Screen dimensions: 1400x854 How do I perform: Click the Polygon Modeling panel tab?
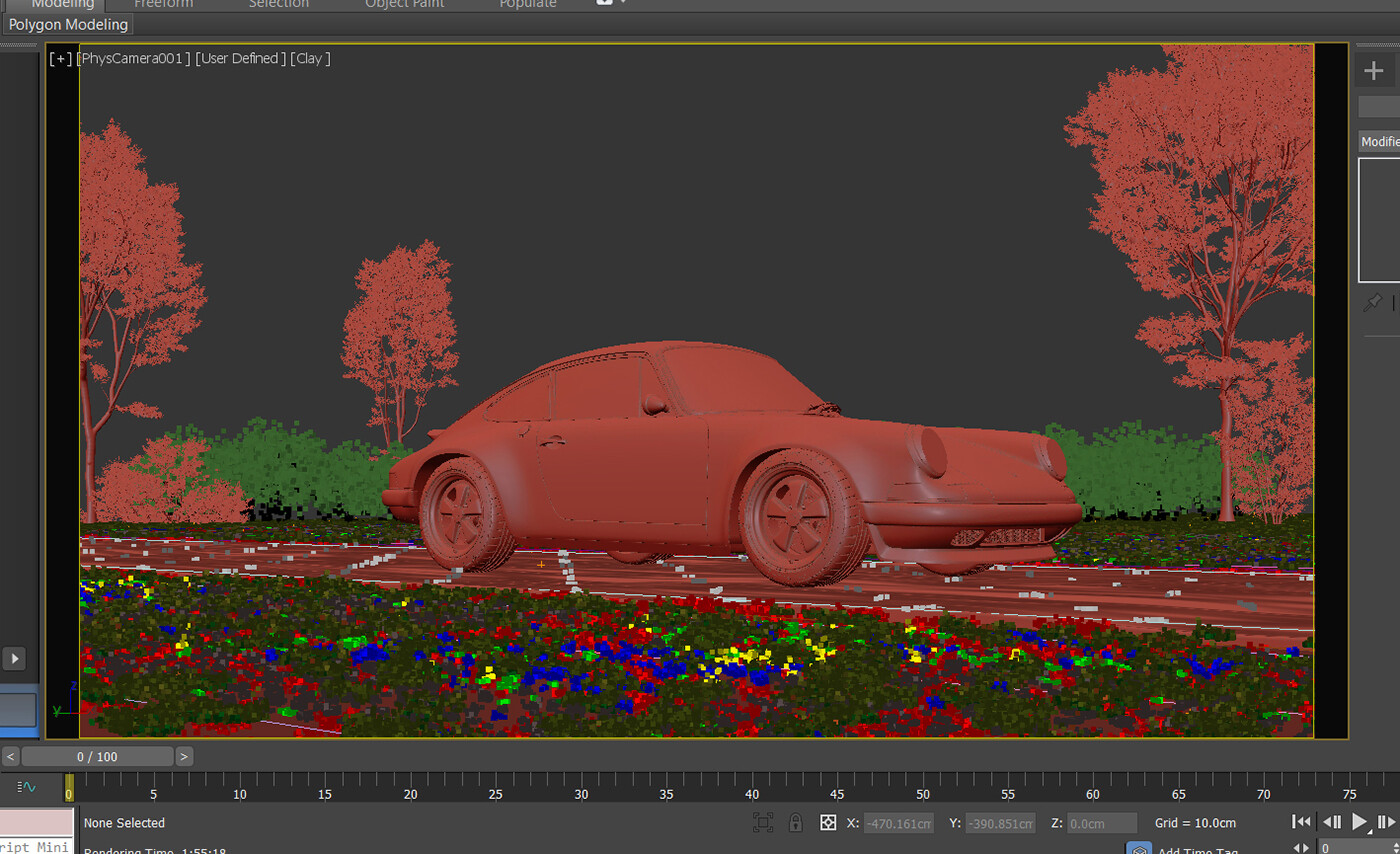67,24
